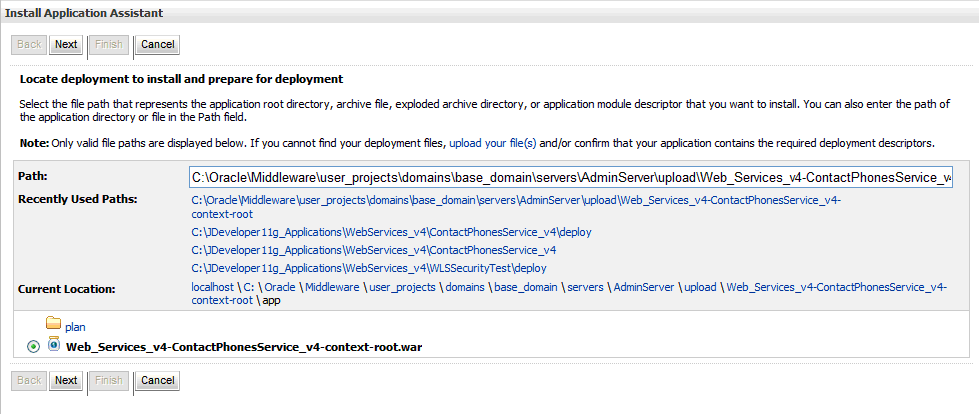Go to base_domain in Current Location breadcrumb

click(524, 287)
